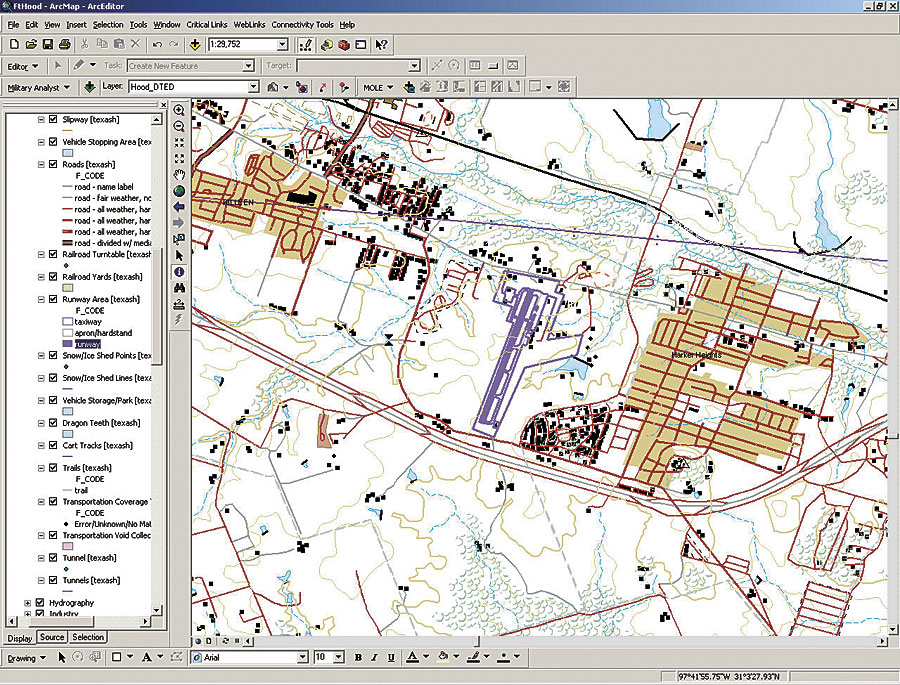The width and height of the screenshot is (900, 685).
Task: Switch to the Source tab
Action: coord(52,637)
